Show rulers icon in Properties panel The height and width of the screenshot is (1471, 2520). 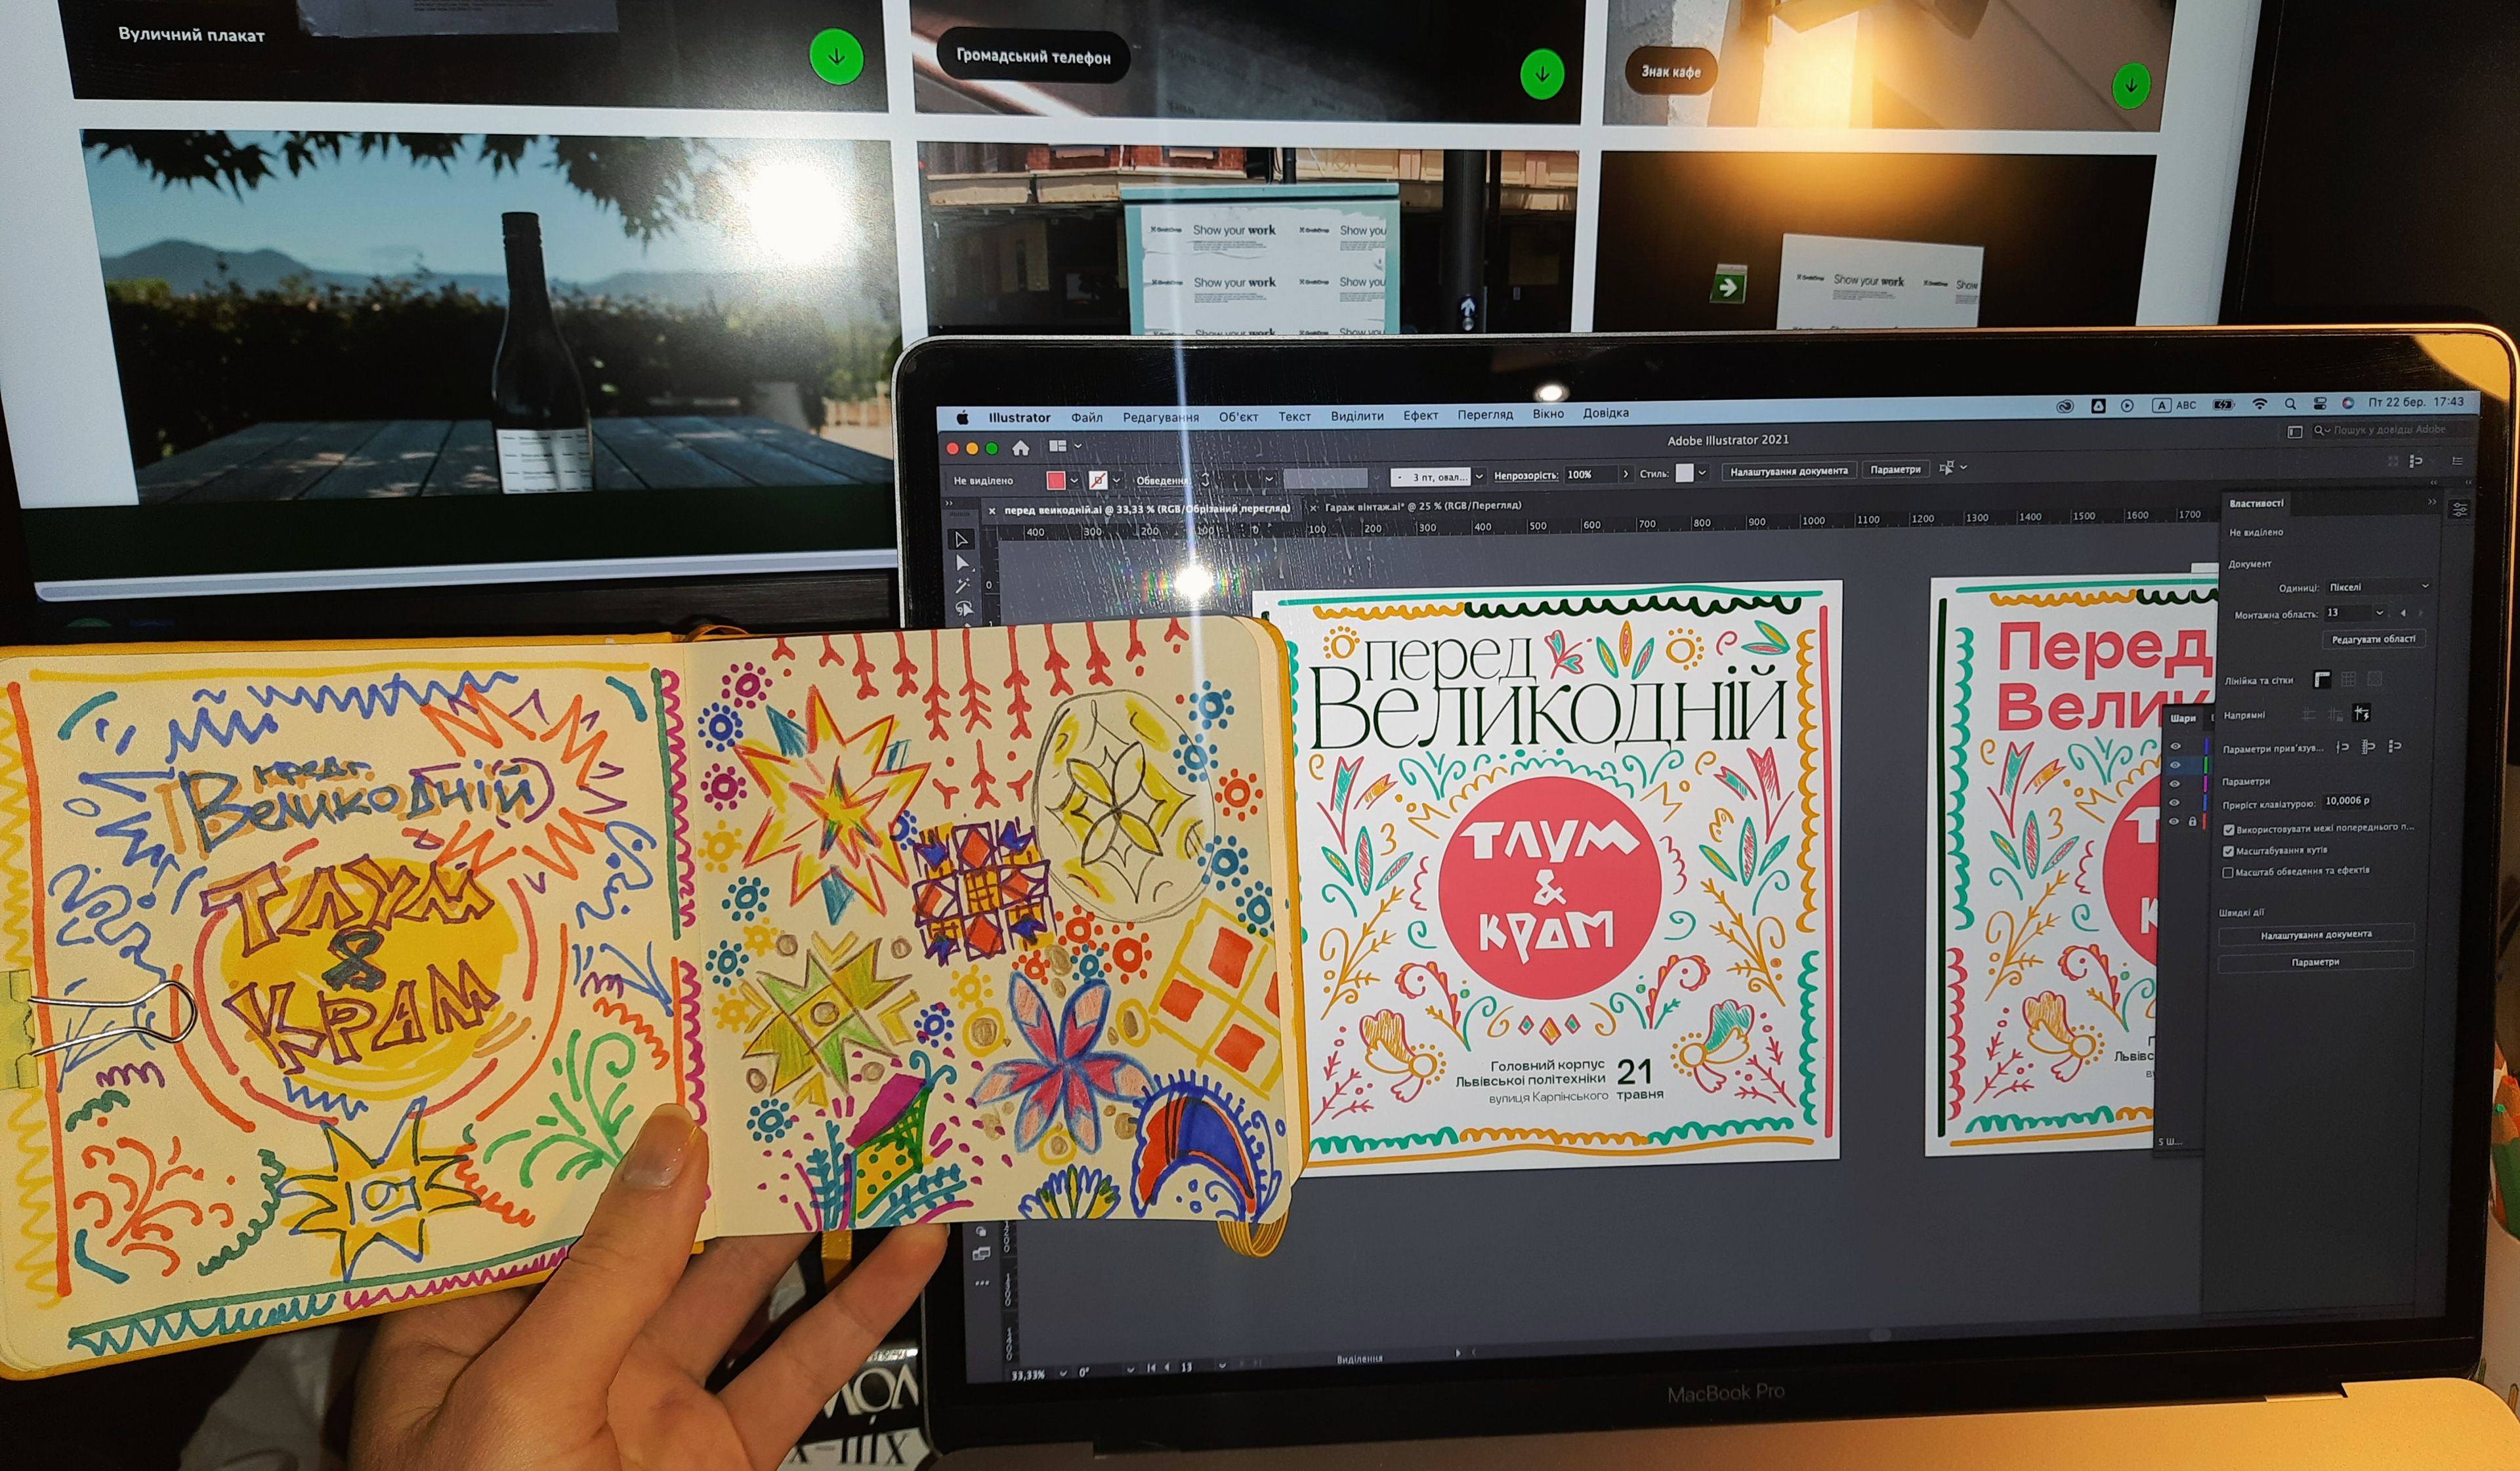click(x=2322, y=680)
